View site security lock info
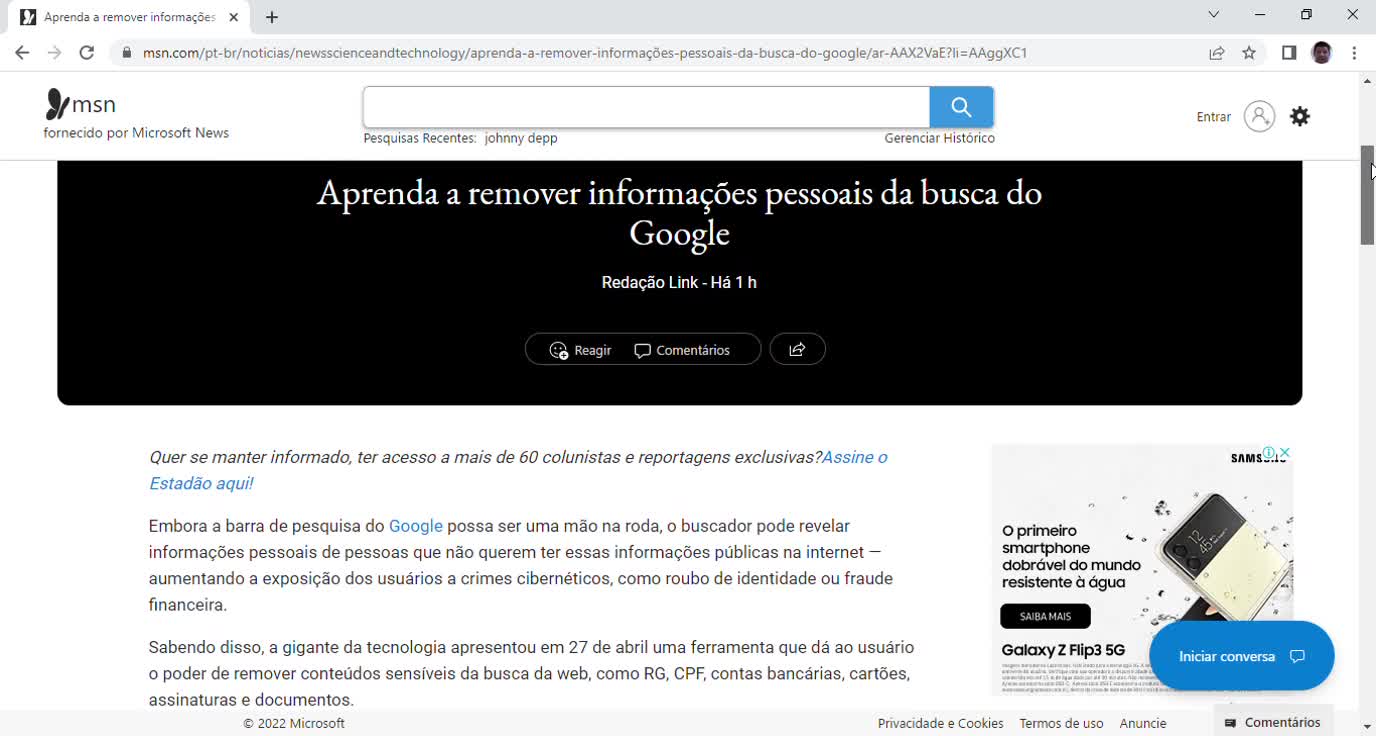 click(126, 53)
